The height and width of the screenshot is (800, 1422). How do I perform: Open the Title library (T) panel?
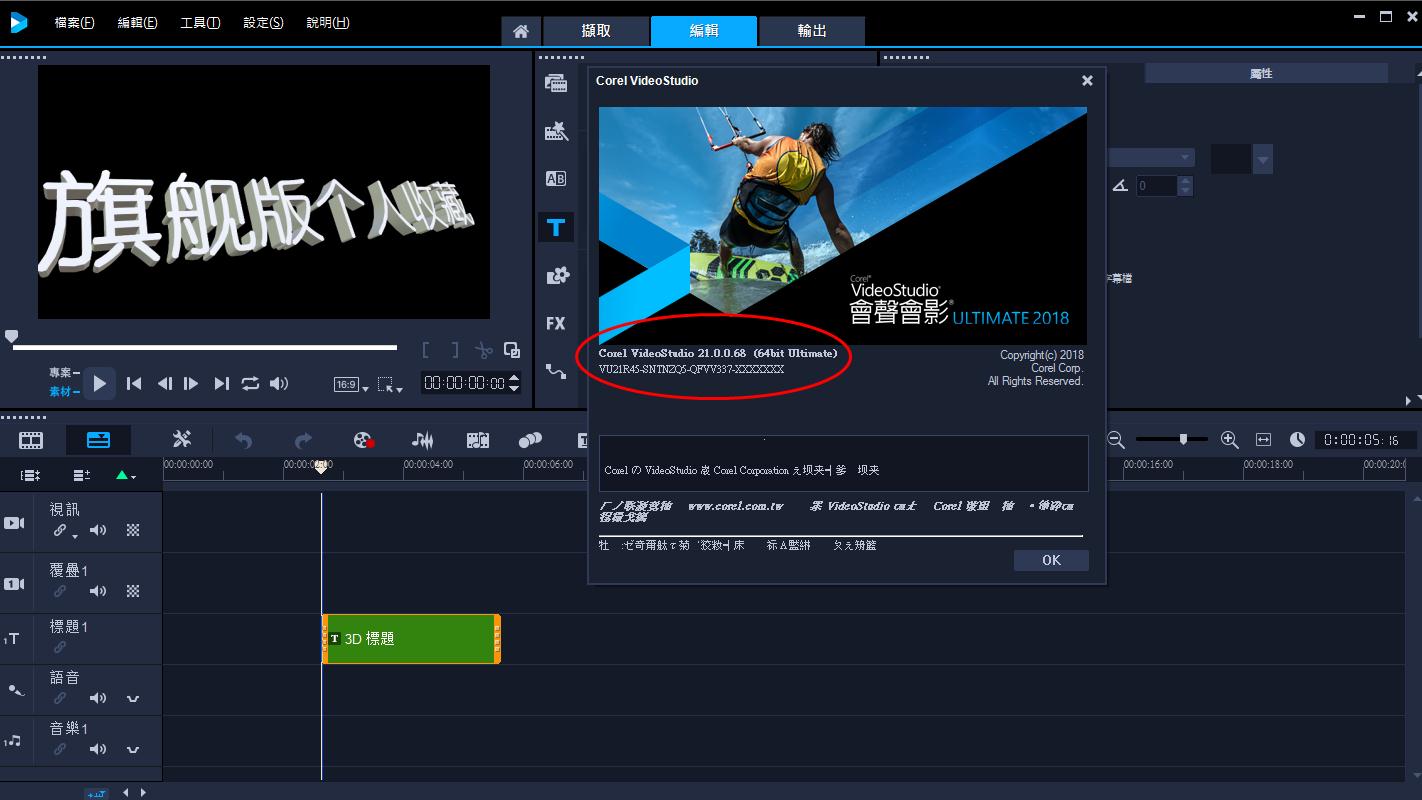[x=556, y=227]
